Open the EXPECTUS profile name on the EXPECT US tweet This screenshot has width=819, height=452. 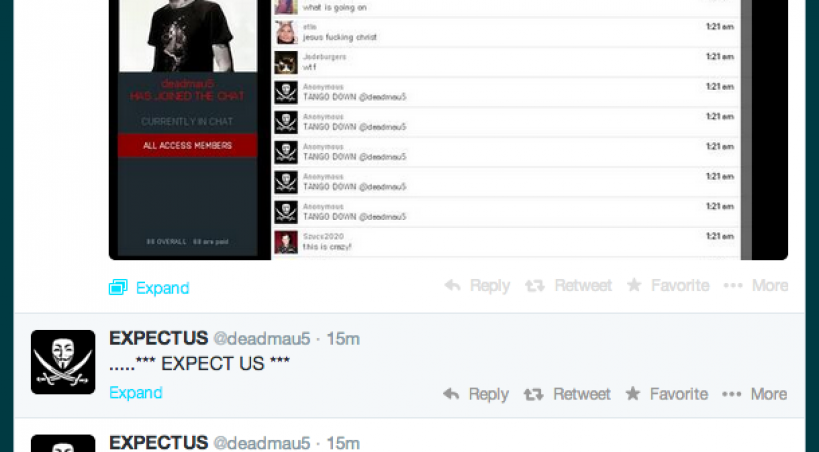(x=159, y=338)
